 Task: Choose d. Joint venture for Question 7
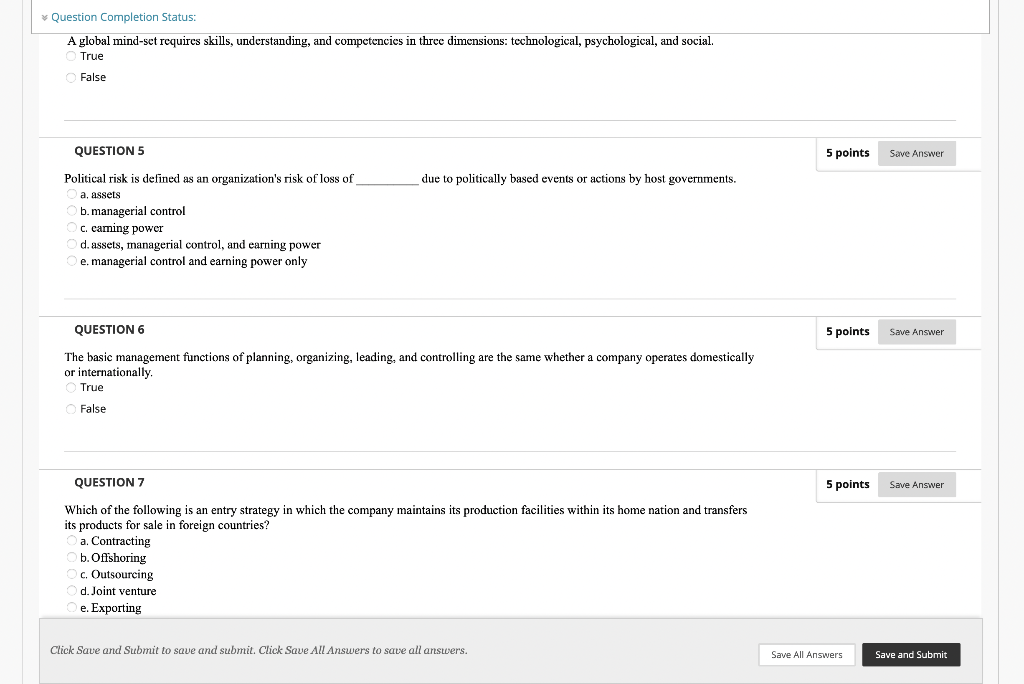tap(71, 591)
